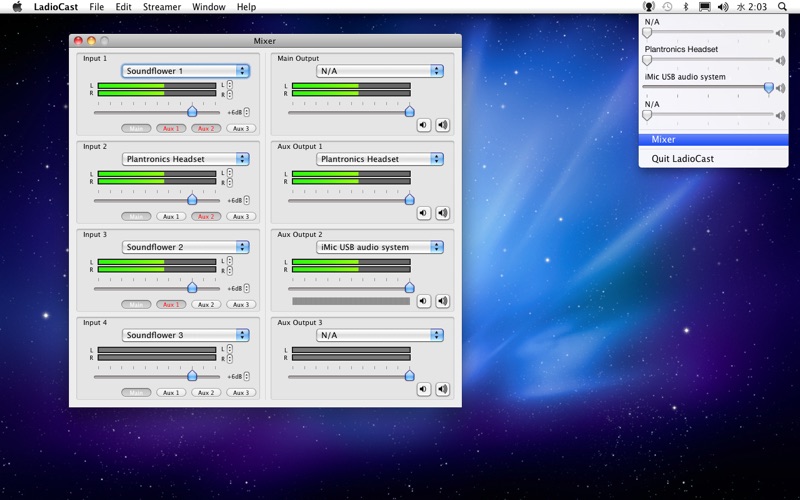Click the Mixer window title bar

pos(265,41)
